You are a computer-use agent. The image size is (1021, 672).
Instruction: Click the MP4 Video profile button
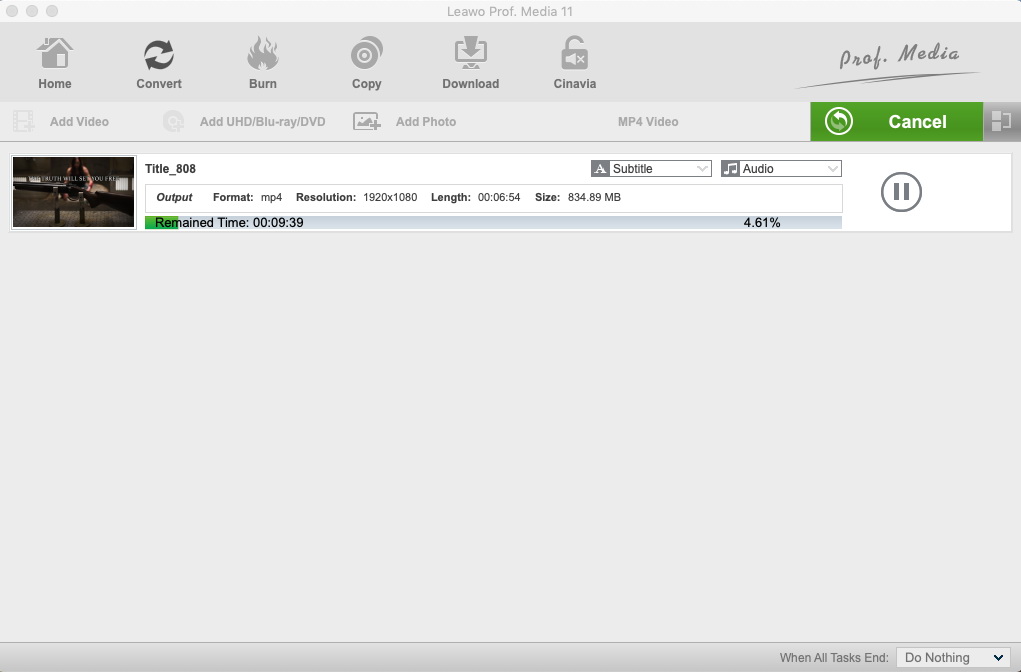[648, 122]
